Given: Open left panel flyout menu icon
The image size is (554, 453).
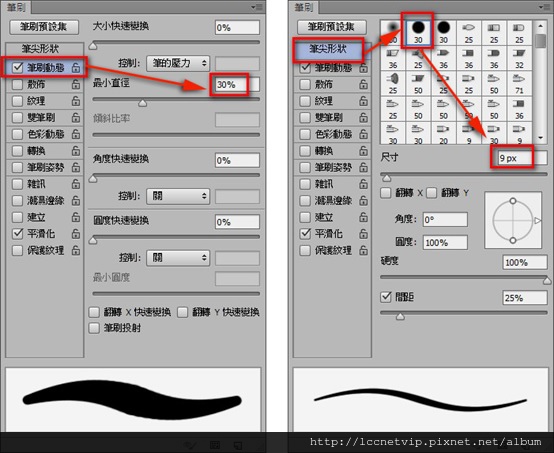Looking at the screenshot, I should point(258,7).
